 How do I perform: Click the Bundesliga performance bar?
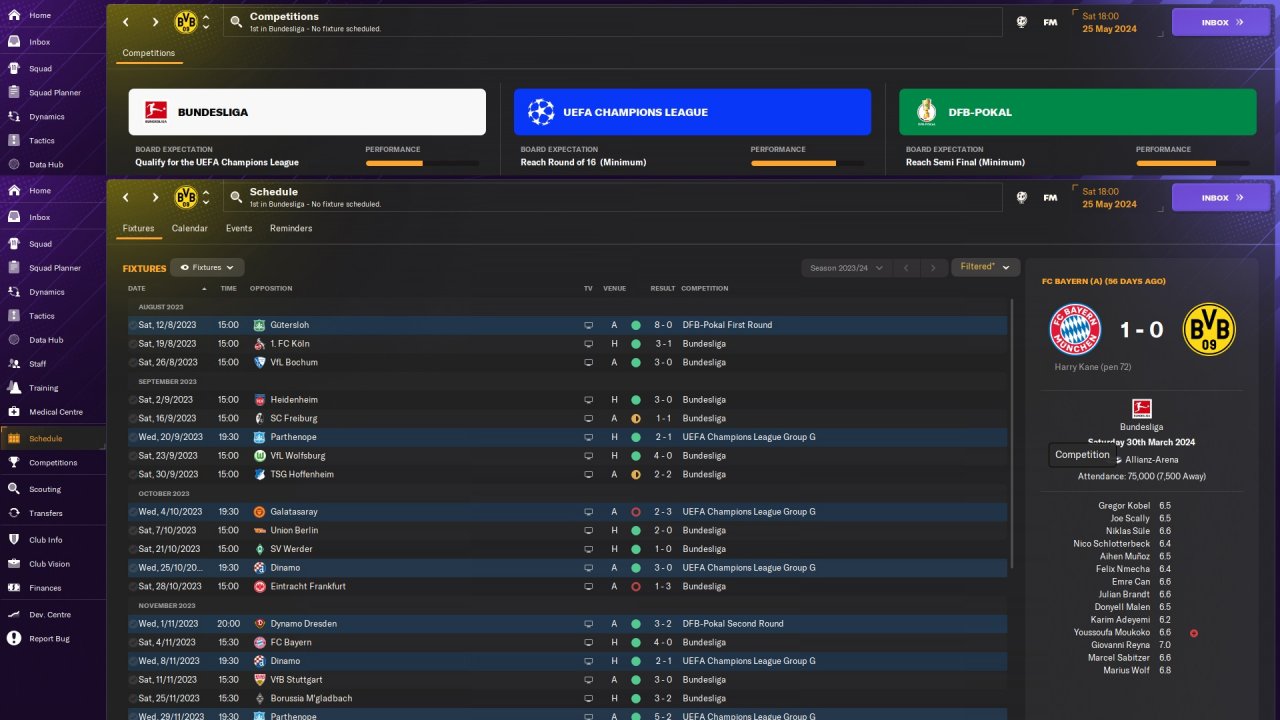coord(422,163)
